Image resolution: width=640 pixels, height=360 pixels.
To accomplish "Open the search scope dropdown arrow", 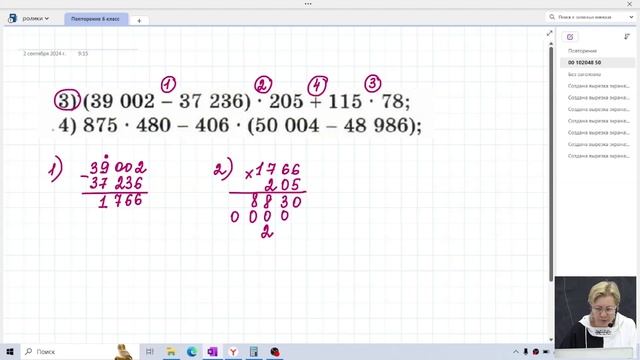I will click(631, 17).
